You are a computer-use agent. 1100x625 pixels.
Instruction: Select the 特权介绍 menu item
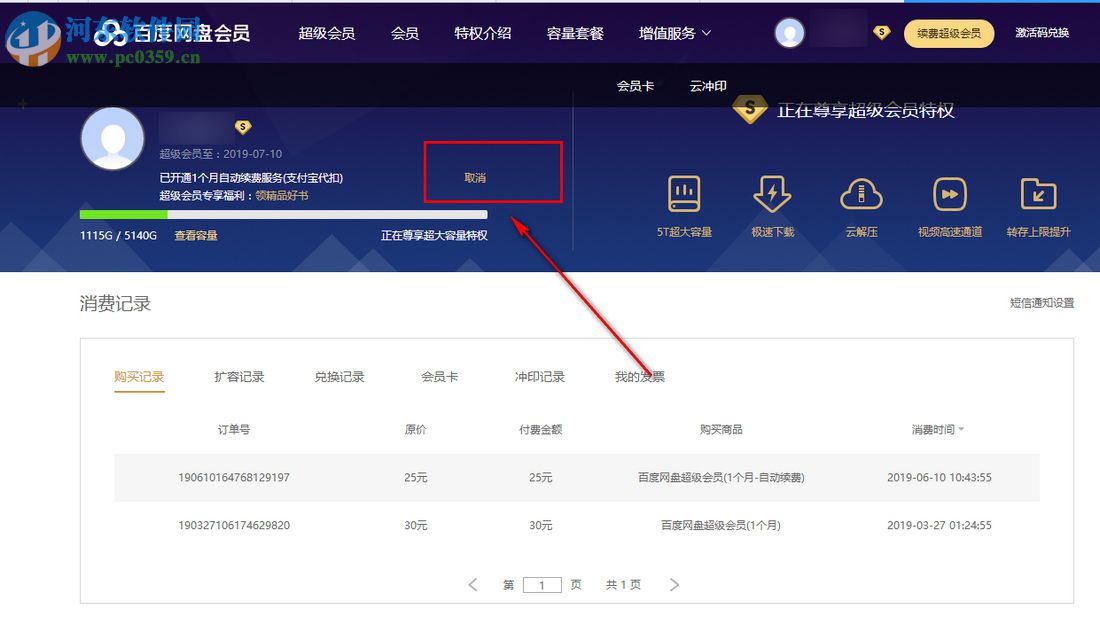[483, 33]
